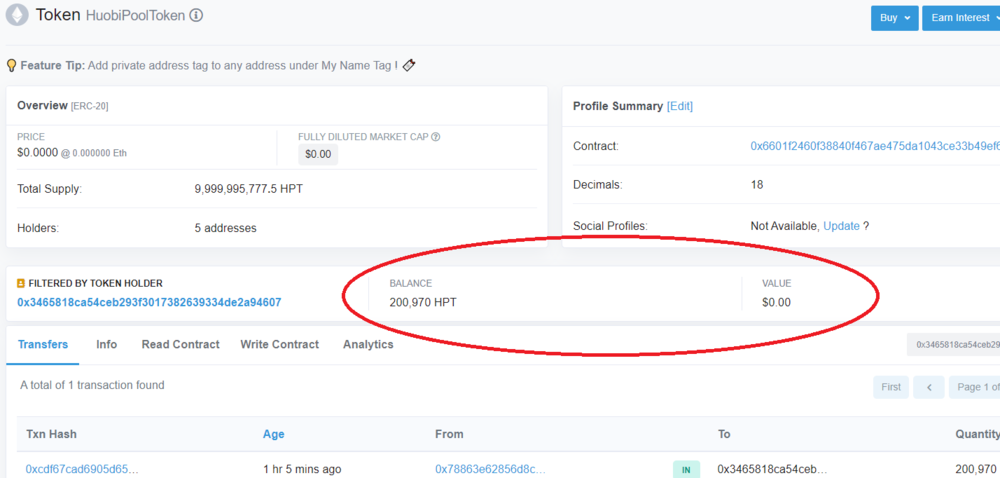
Task: Click the Quantity column header
Action: pos(977,434)
